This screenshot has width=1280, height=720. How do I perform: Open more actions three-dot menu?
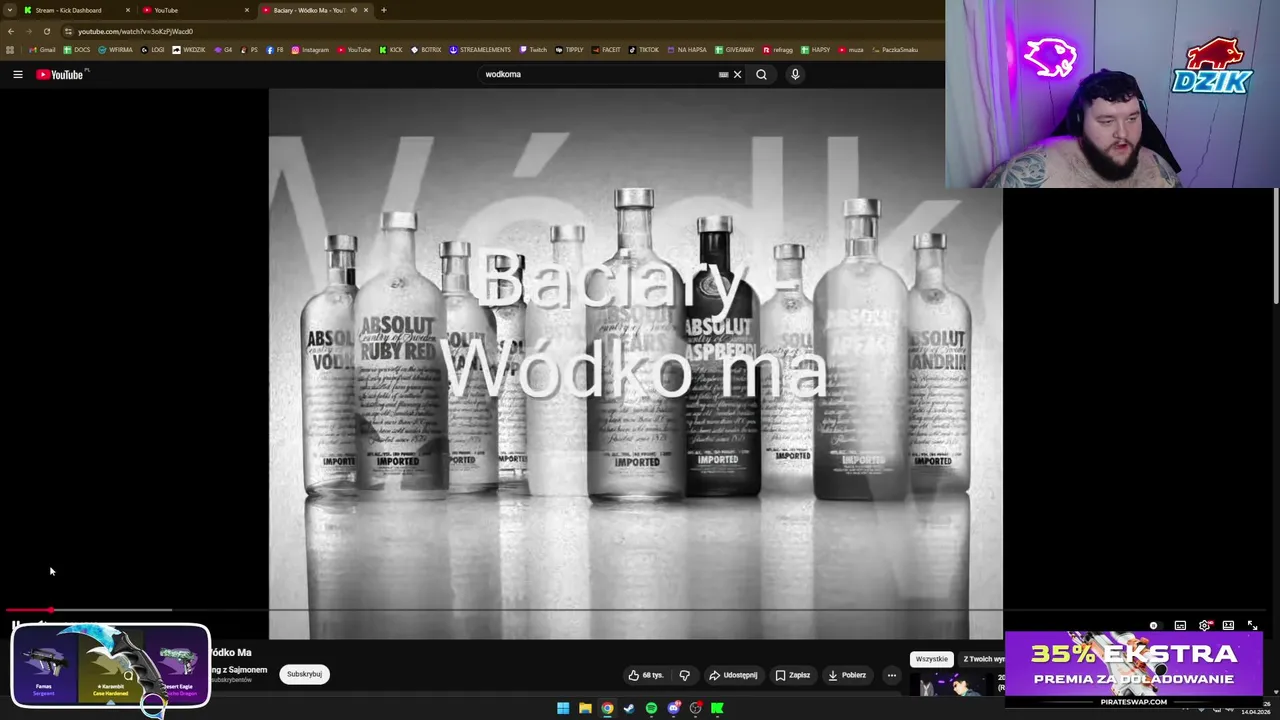click(x=891, y=675)
